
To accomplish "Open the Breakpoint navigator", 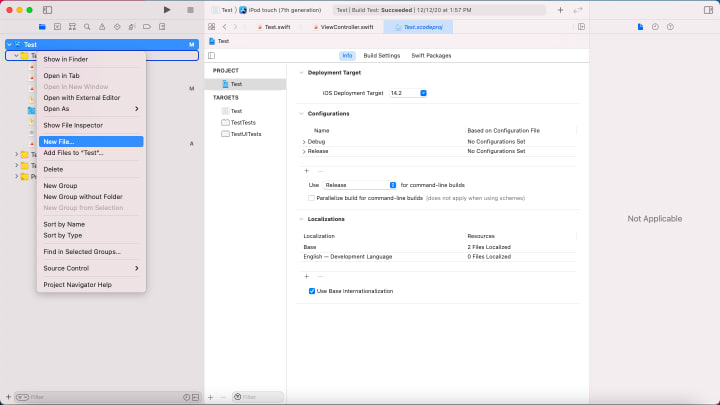I will (x=147, y=27).
